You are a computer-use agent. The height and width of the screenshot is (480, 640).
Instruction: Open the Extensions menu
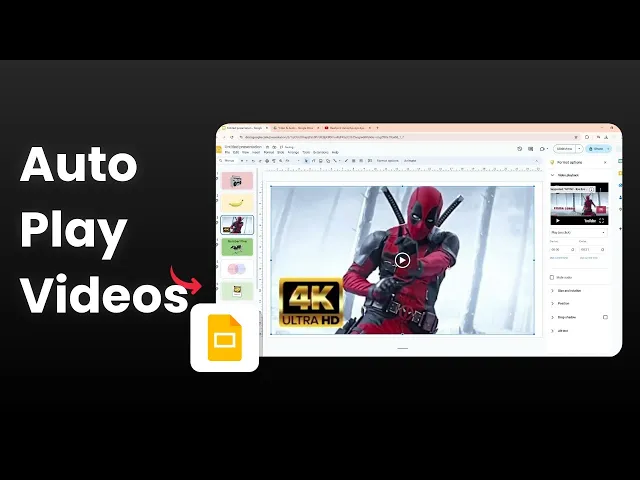pyautogui.click(x=320, y=152)
